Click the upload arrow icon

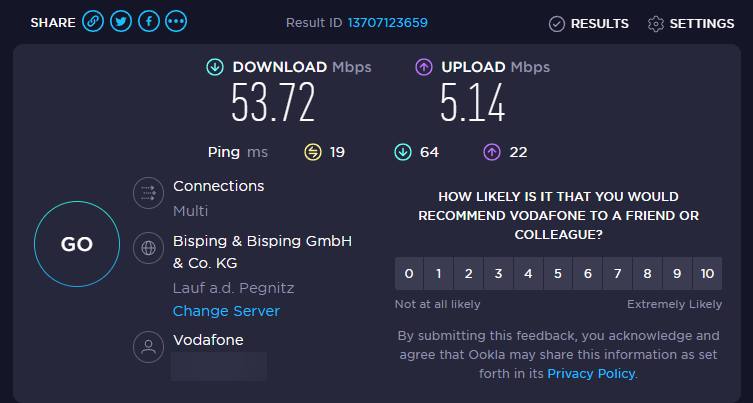tap(423, 67)
